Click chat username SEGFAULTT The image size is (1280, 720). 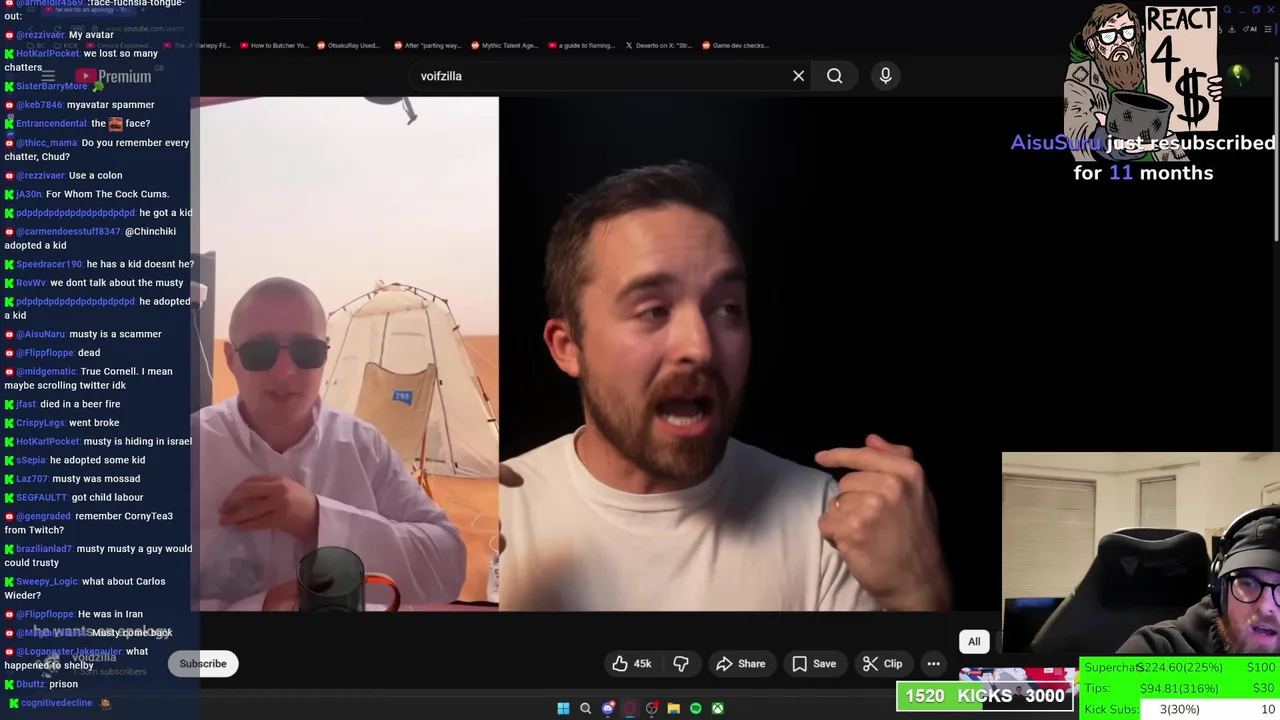pos(41,497)
